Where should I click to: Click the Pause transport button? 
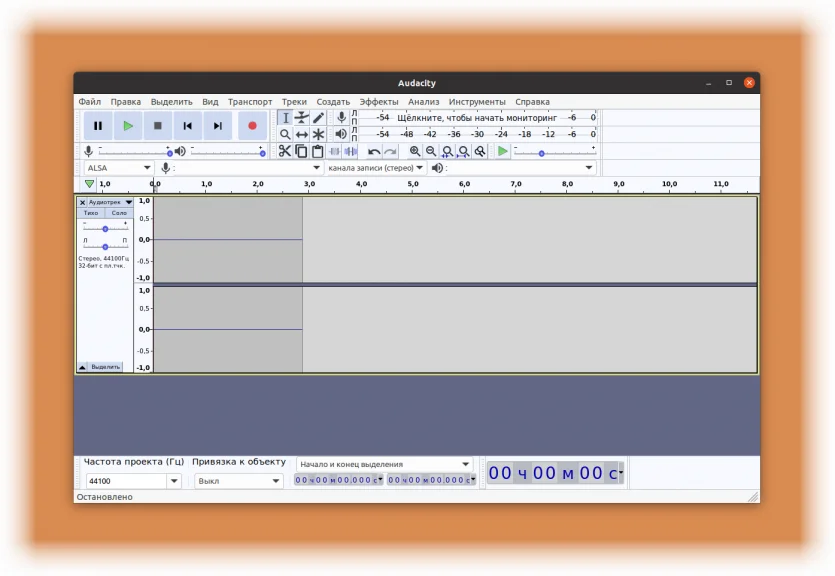tap(98, 126)
